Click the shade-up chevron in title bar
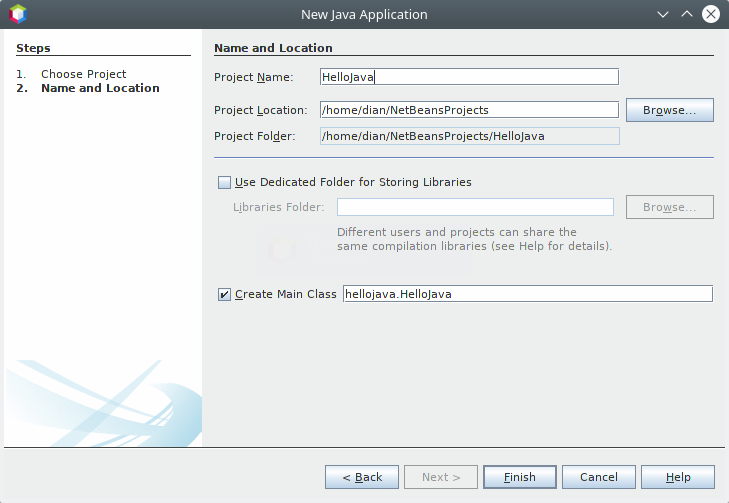The image size is (729, 503). tap(687, 14)
